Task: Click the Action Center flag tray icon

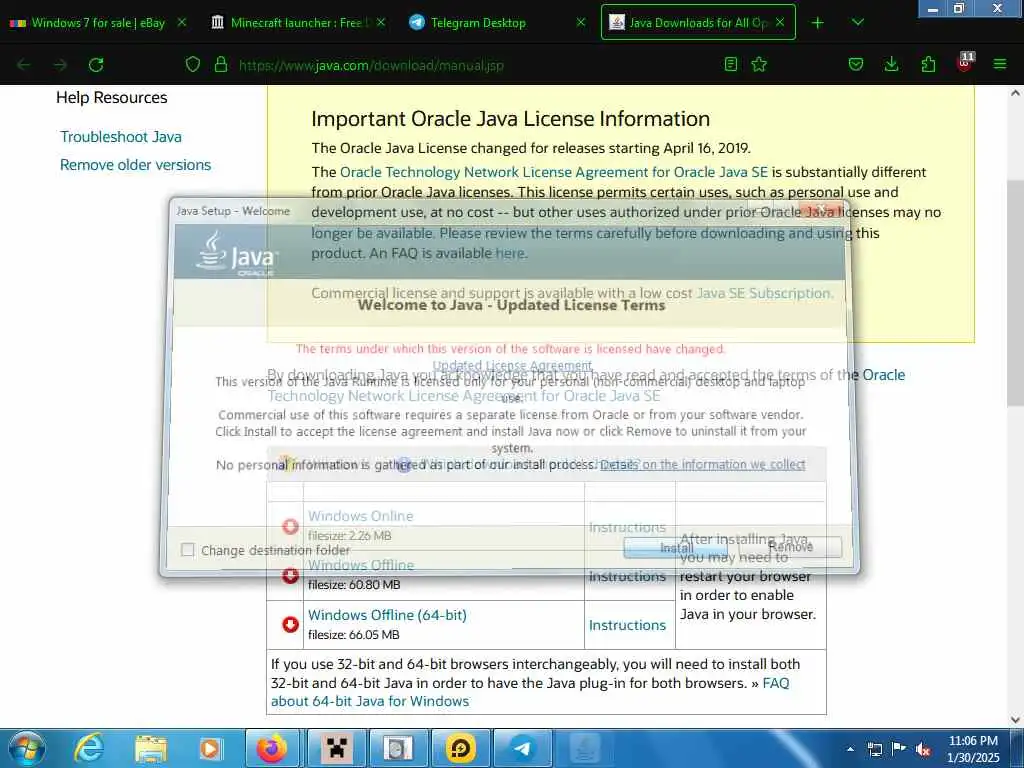Action: (x=899, y=749)
